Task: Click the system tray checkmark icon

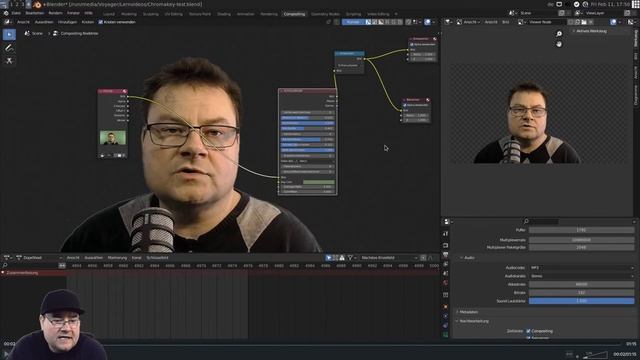Action: [x=576, y=4]
